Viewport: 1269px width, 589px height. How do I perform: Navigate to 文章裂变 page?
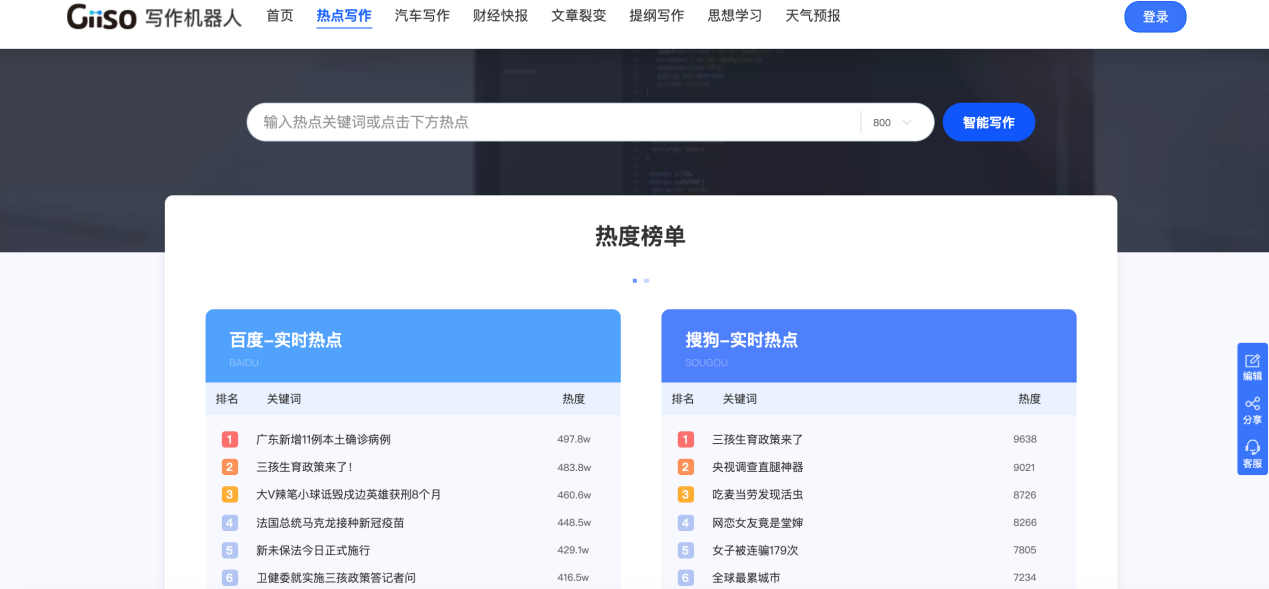[578, 16]
